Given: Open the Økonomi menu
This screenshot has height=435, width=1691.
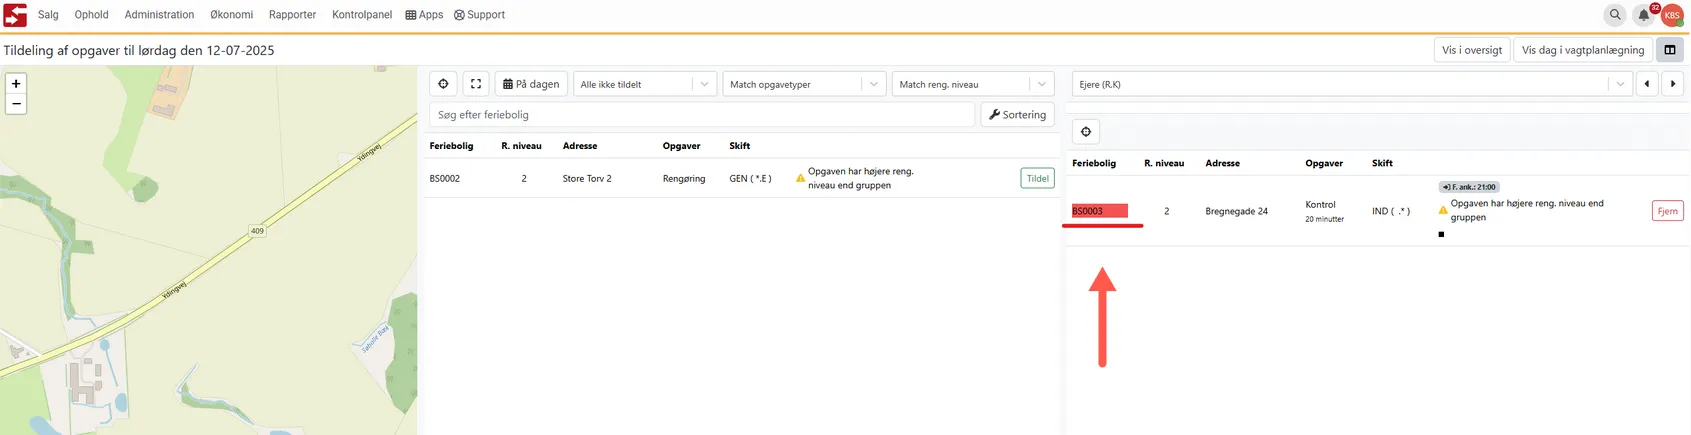Looking at the screenshot, I should tap(231, 15).
